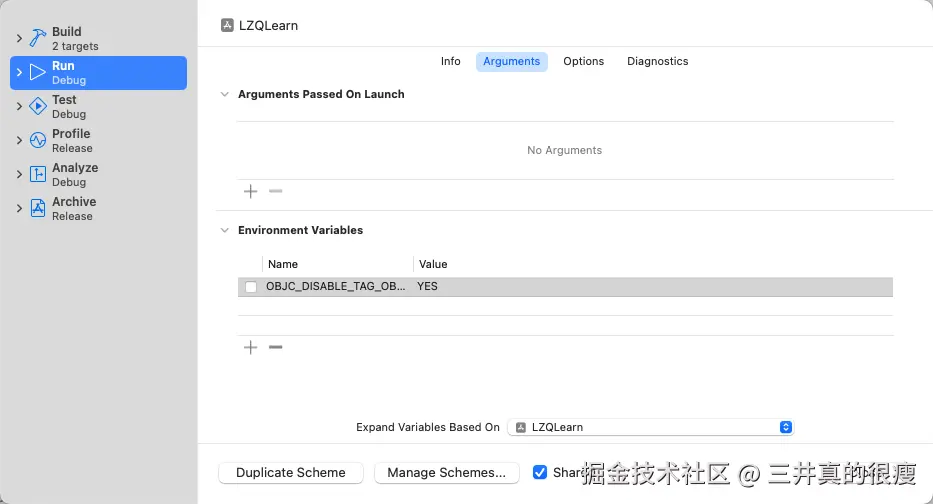Toggle the Shared scheme checkbox
Screen dimensions: 933x504
point(540,472)
